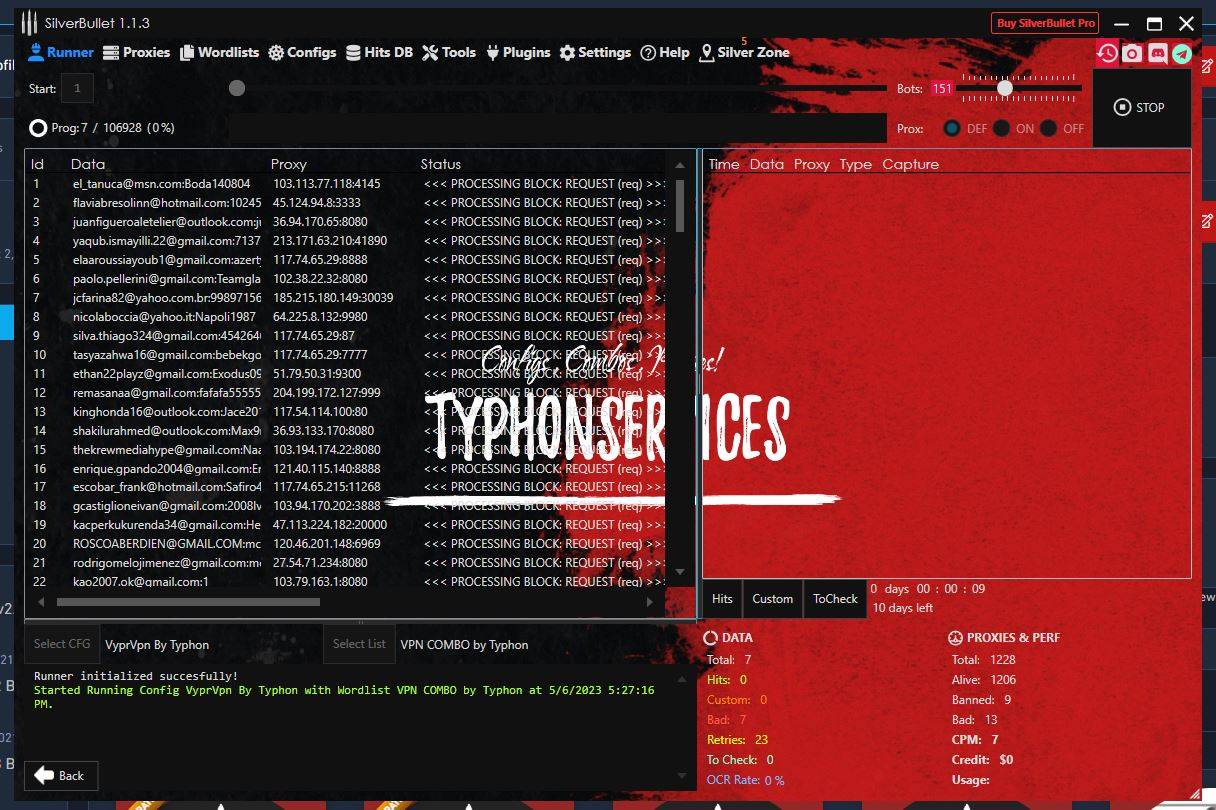
Task: Click proxy 213.171.63.210:41890
Action: (330, 241)
